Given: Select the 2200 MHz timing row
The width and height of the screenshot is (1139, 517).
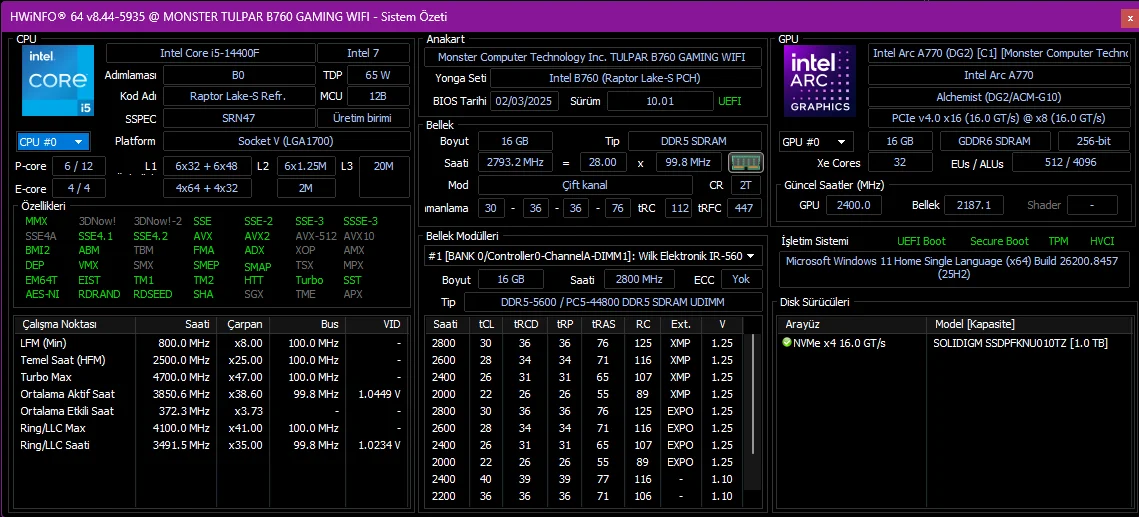Looking at the screenshot, I should (x=586, y=496).
